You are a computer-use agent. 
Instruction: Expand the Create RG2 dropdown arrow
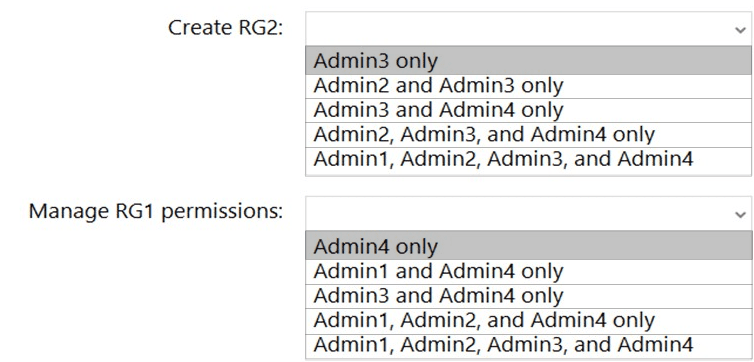click(x=741, y=30)
